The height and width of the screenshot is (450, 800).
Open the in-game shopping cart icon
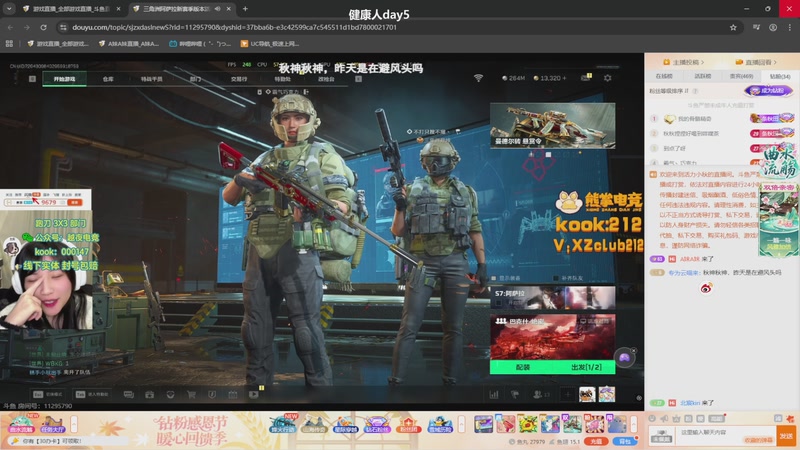pyautogui.click(x=191, y=394)
